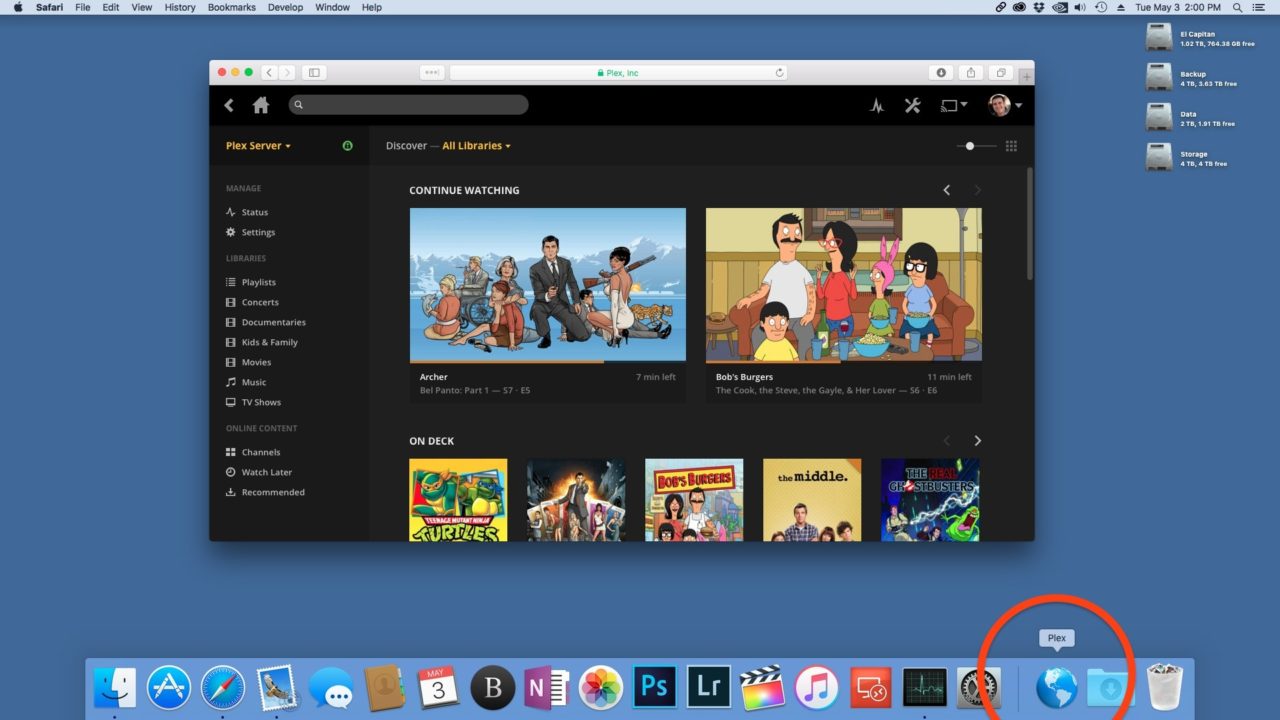Switch to grid view icon in Plex
This screenshot has width=1280, height=720.
[1011, 146]
